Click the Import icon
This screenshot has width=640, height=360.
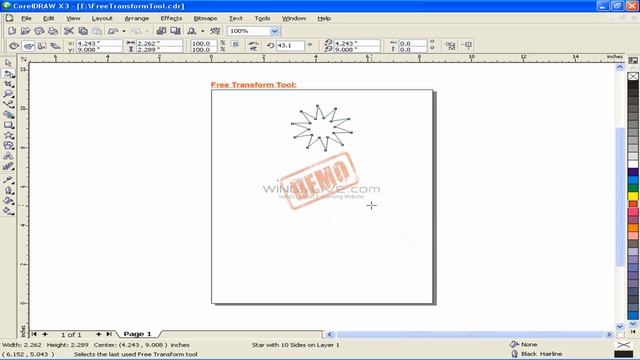click(x=161, y=31)
